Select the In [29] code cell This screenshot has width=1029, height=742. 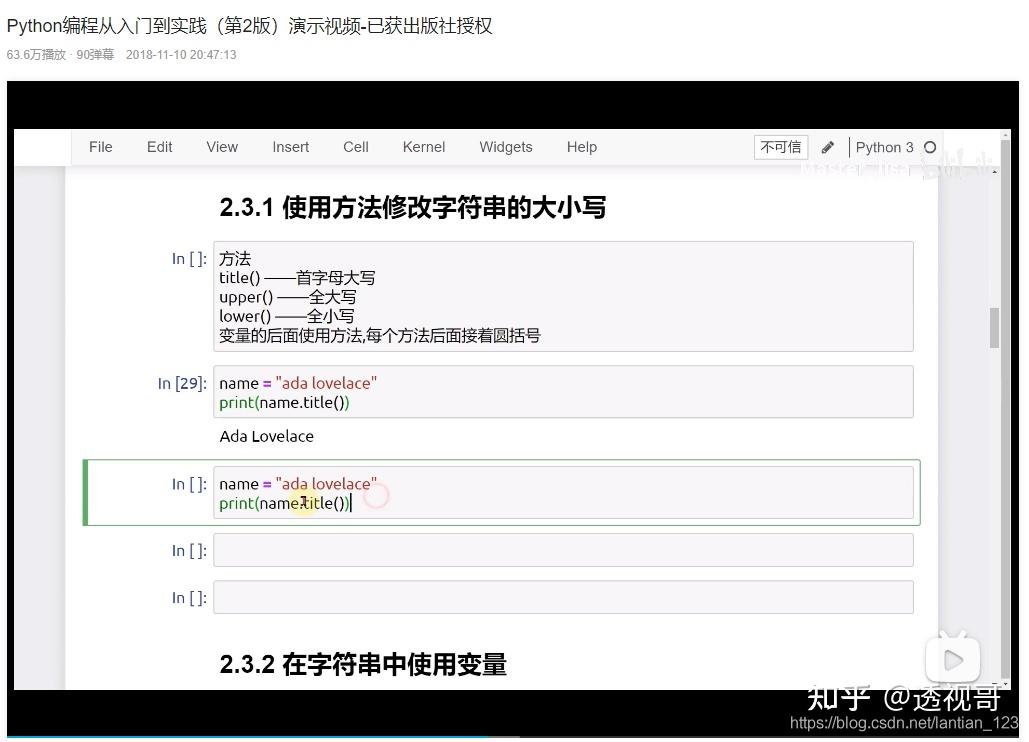(560, 392)
